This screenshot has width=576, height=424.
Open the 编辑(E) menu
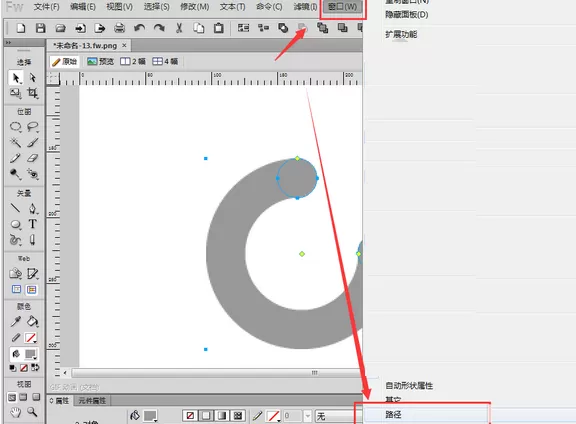pyautogui.click(x=83, y=7)
